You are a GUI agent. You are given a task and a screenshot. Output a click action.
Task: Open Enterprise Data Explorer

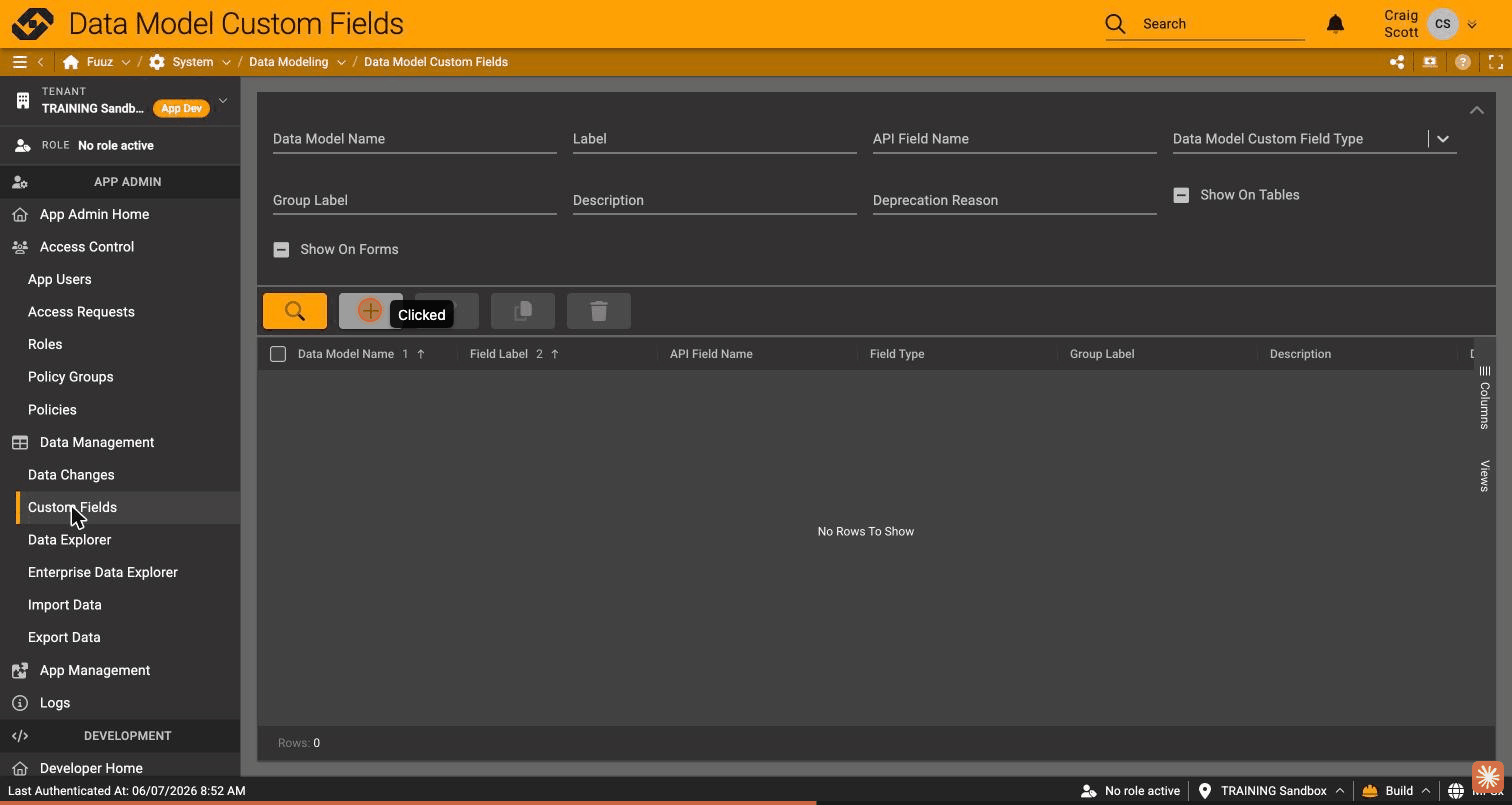103,572
